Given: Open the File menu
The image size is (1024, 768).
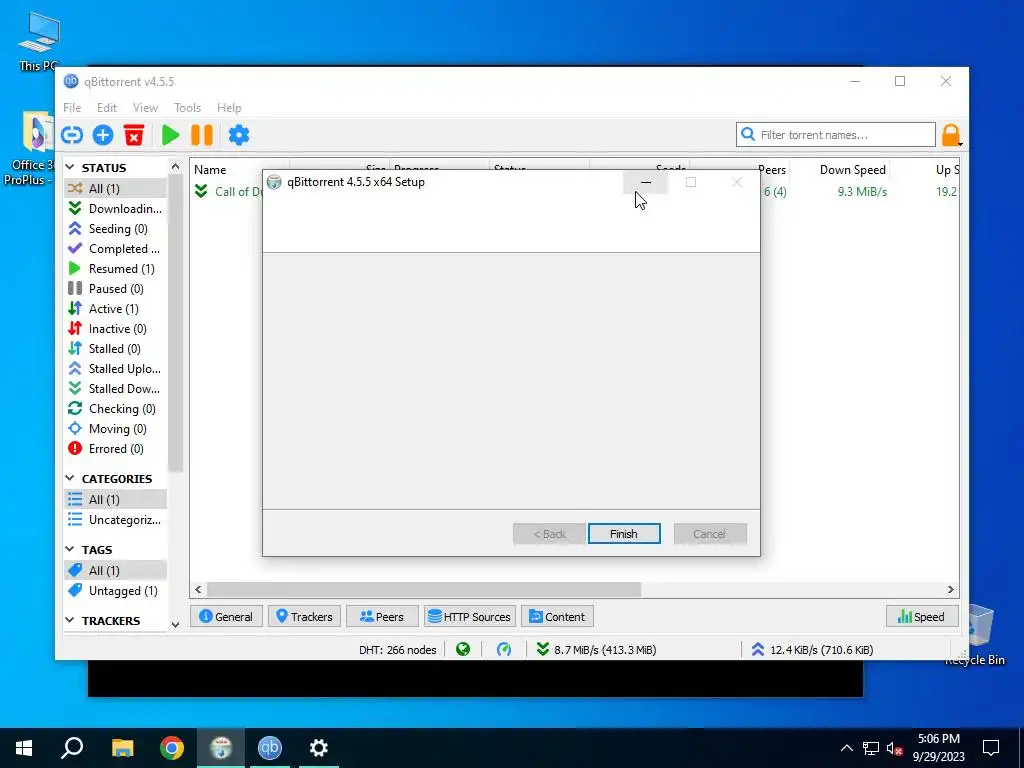Looking at the screenshot, I should pyautogui.click(x=72, y=108).
